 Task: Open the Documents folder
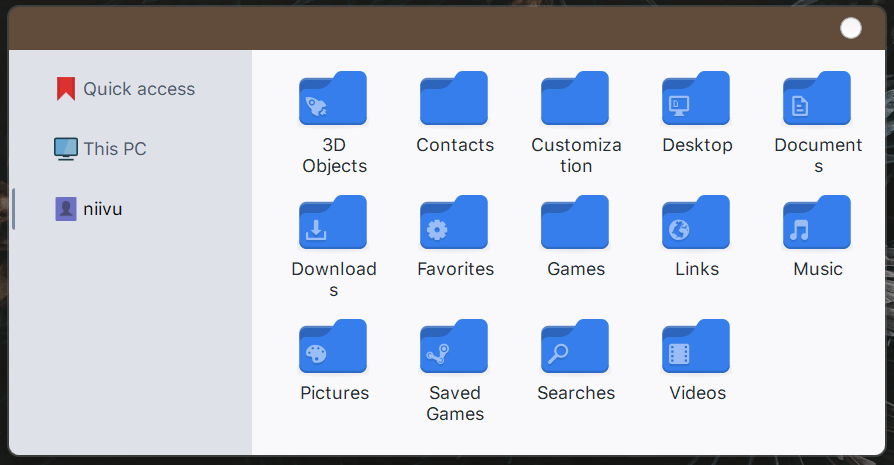tap(817, 100)
